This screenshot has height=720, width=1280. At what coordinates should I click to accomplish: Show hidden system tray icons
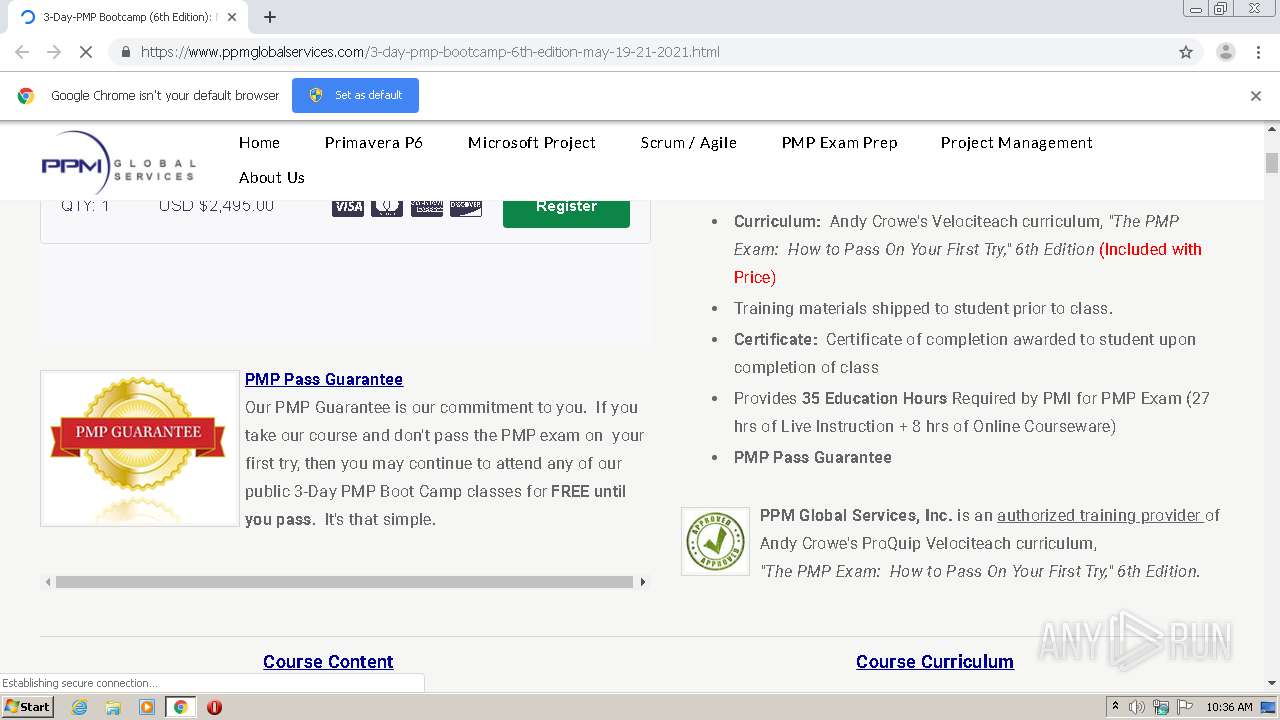[1115, 707]
